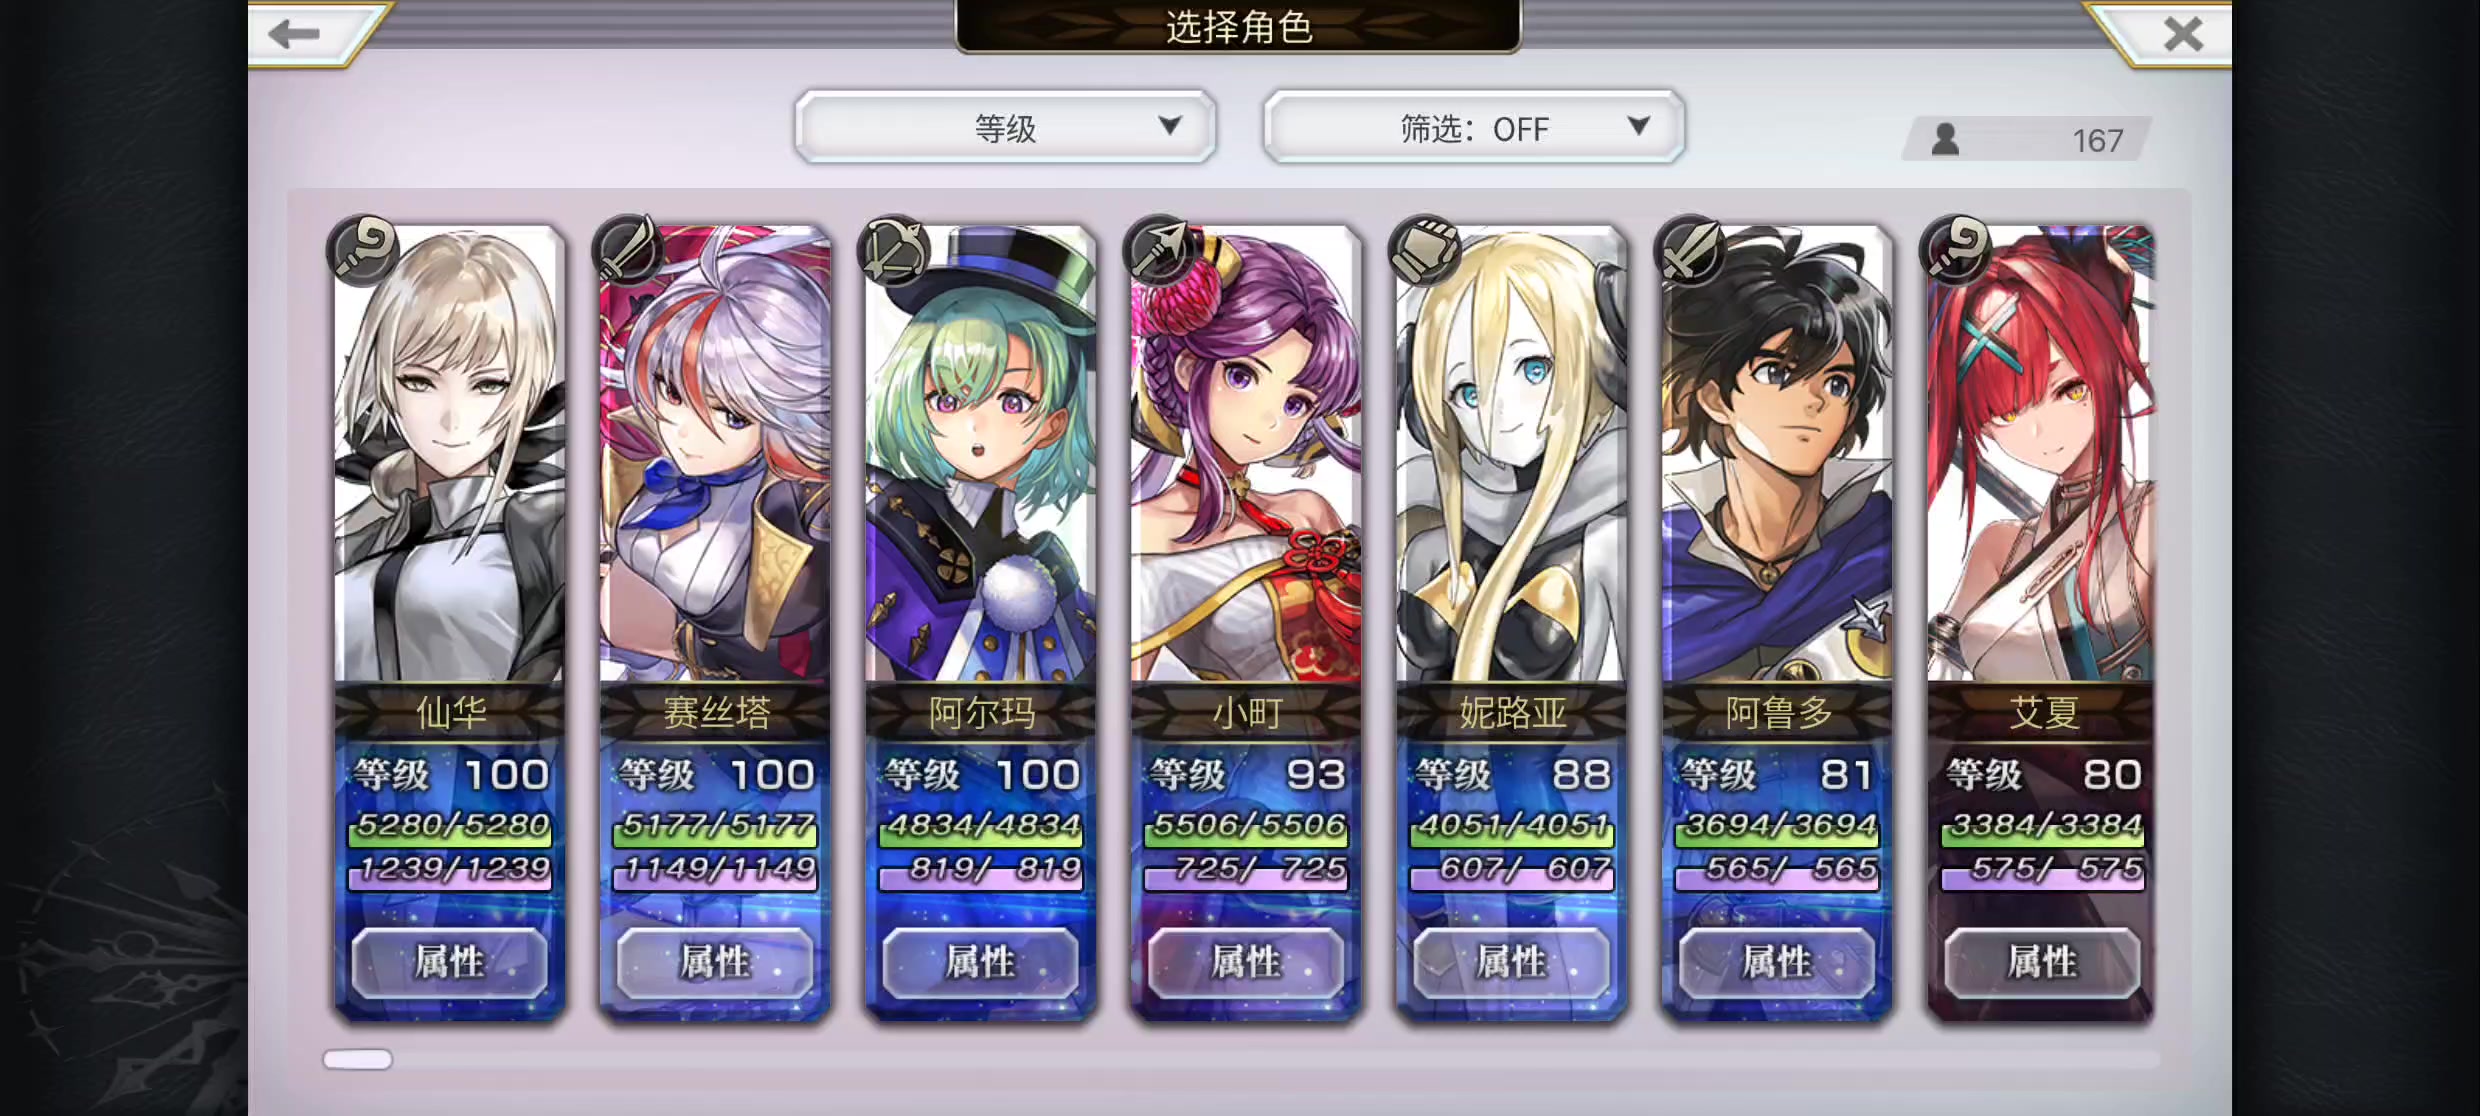
Task: Click the greatsword icon on 阿鲁多
Action: tap(1690, 248)
